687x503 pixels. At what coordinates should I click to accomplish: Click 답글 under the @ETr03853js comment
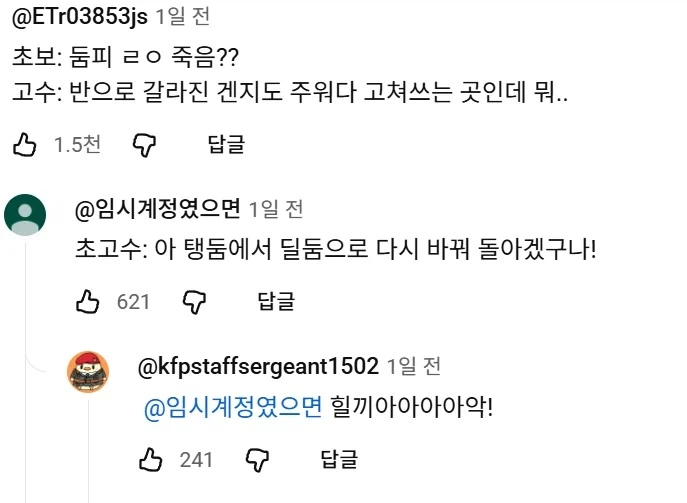[226, 145]
